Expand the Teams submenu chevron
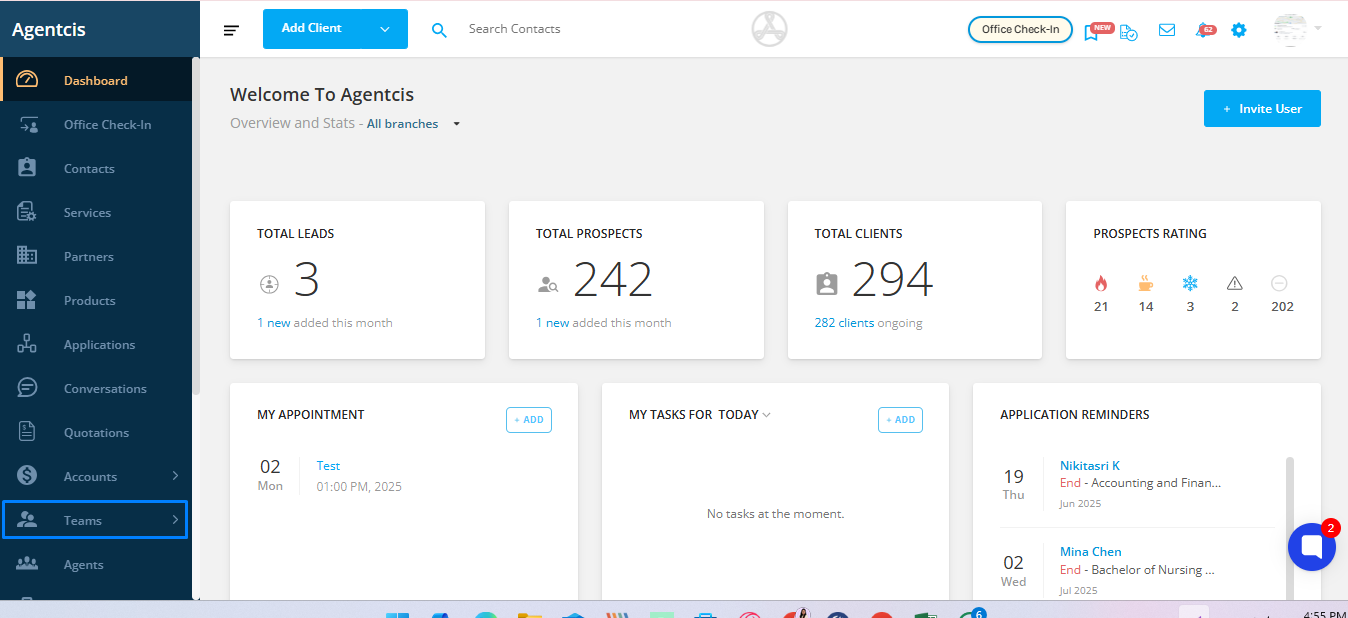The image size is (1348, 618). pos(175,520)
